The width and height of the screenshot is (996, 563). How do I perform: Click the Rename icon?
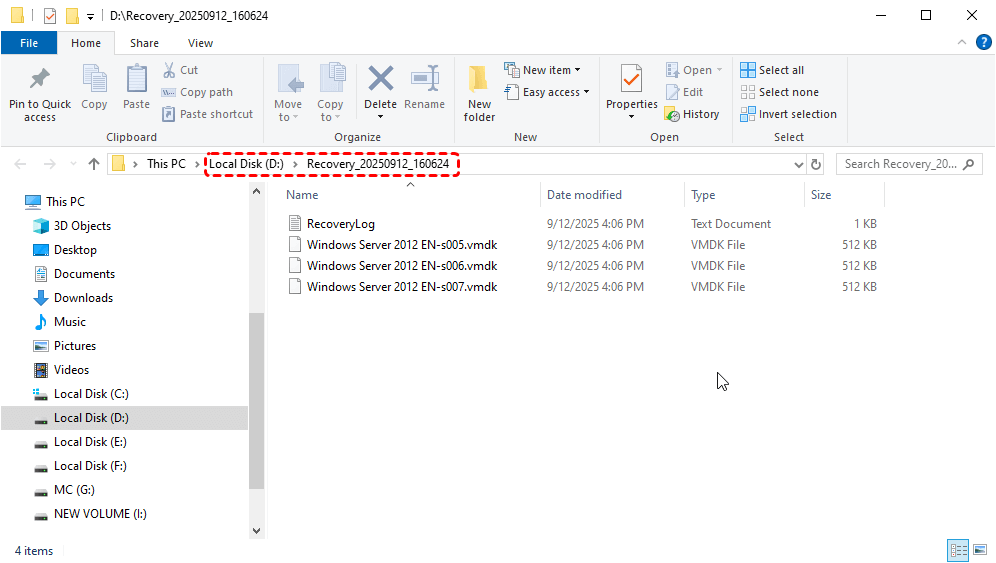point(424,79)
